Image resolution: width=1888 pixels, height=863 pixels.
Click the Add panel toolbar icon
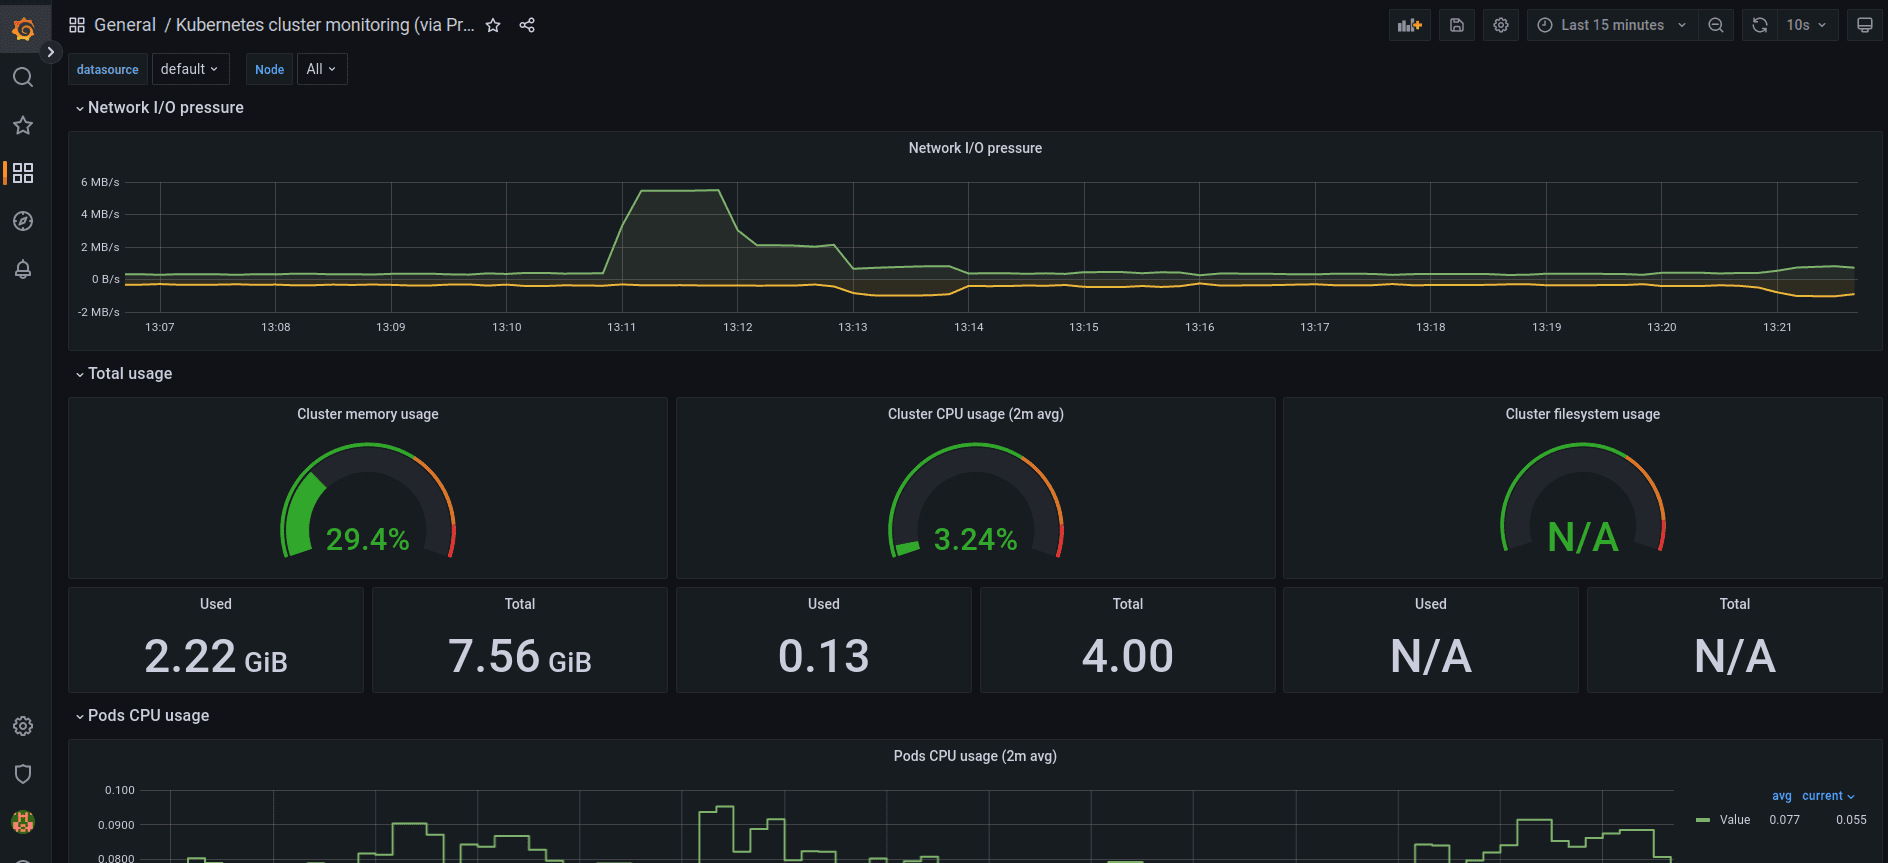pos(1410,25)
